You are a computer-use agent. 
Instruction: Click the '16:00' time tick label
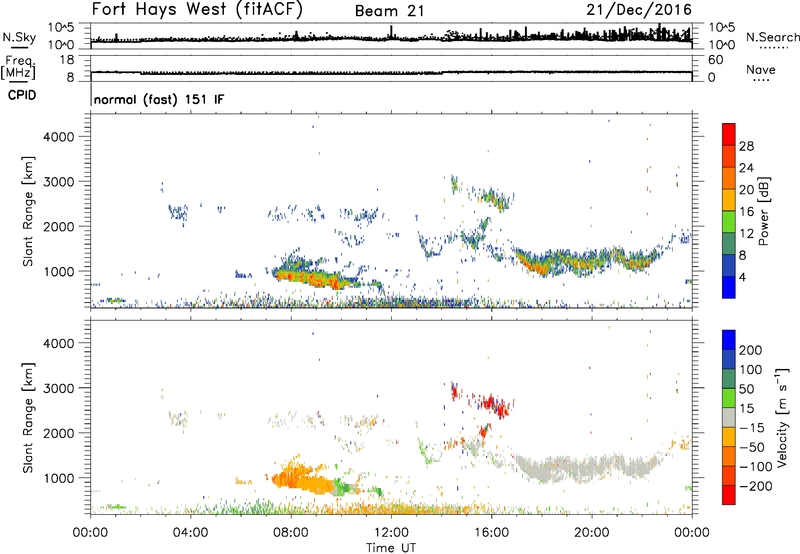coord(491,533)
